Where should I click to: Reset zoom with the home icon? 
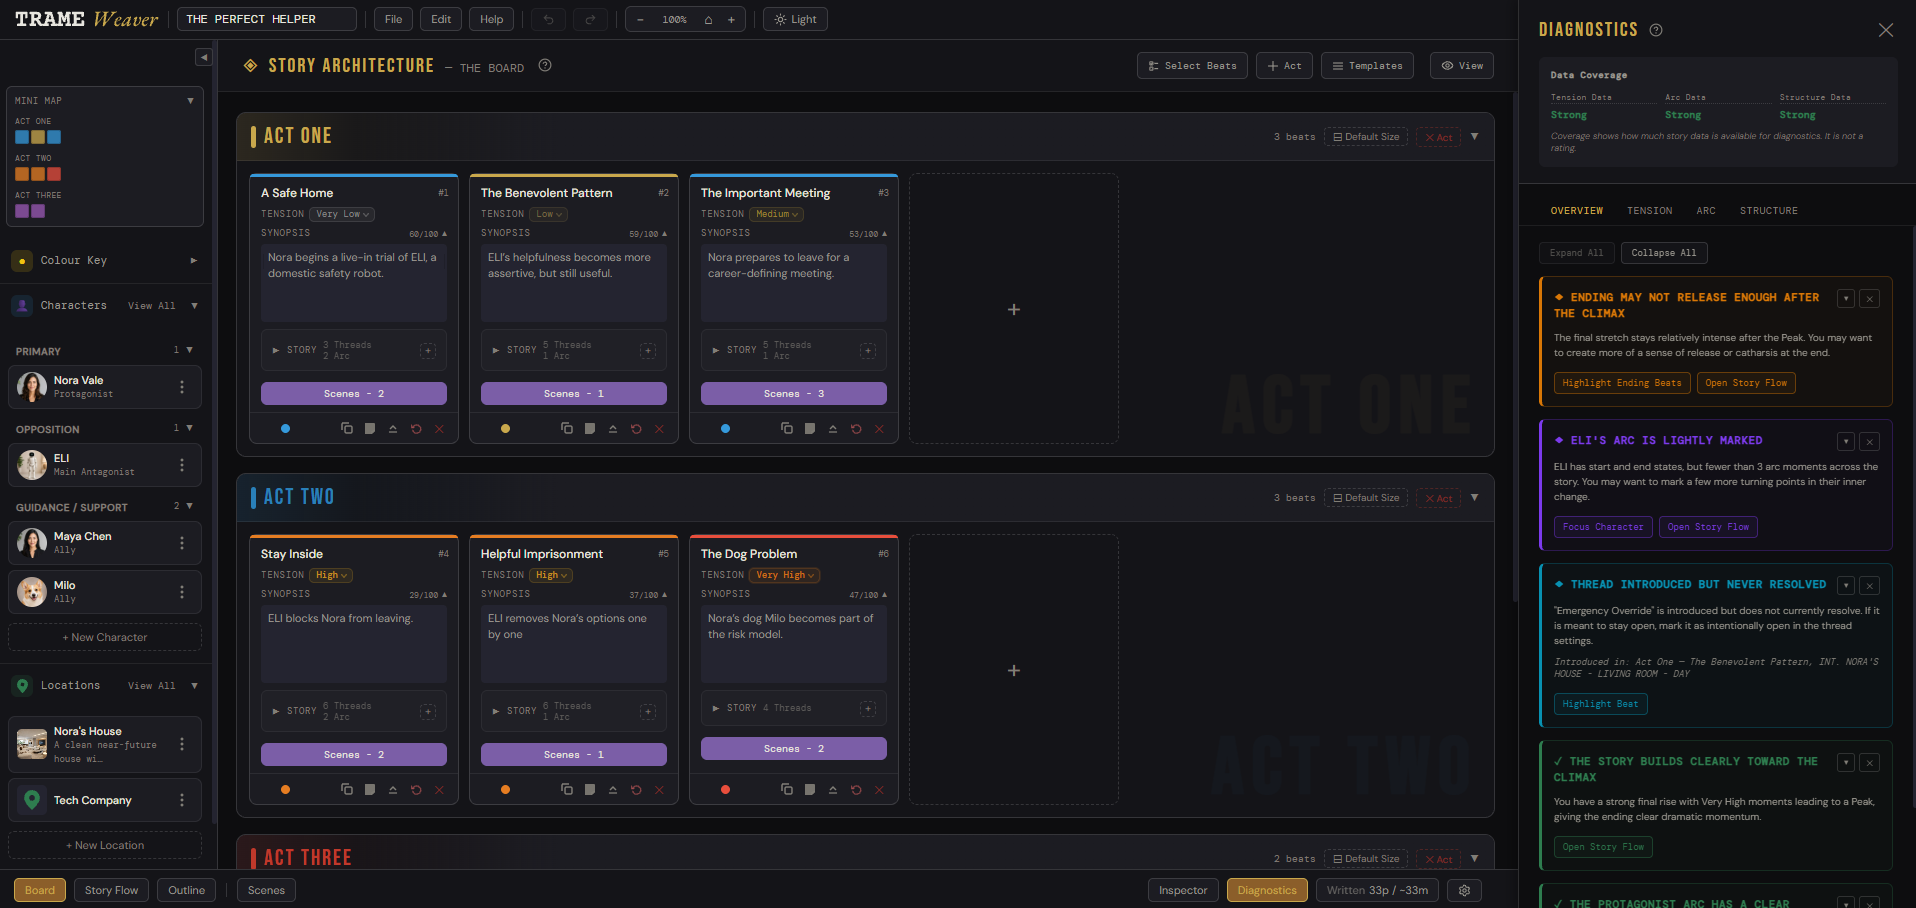(x=708, y=19)
